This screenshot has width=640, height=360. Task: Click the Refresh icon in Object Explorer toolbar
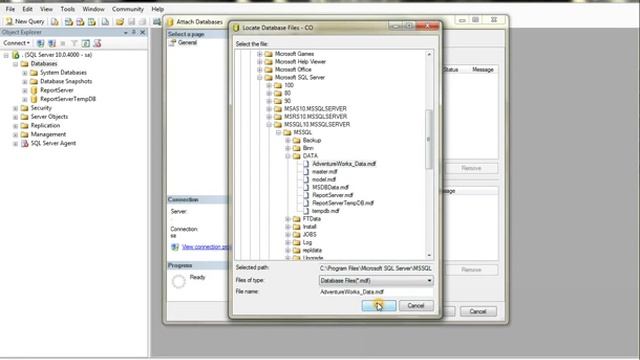86,43
